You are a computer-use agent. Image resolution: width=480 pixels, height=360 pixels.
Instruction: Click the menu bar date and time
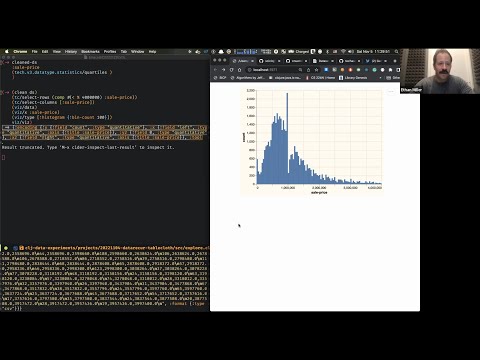point(373,52)
